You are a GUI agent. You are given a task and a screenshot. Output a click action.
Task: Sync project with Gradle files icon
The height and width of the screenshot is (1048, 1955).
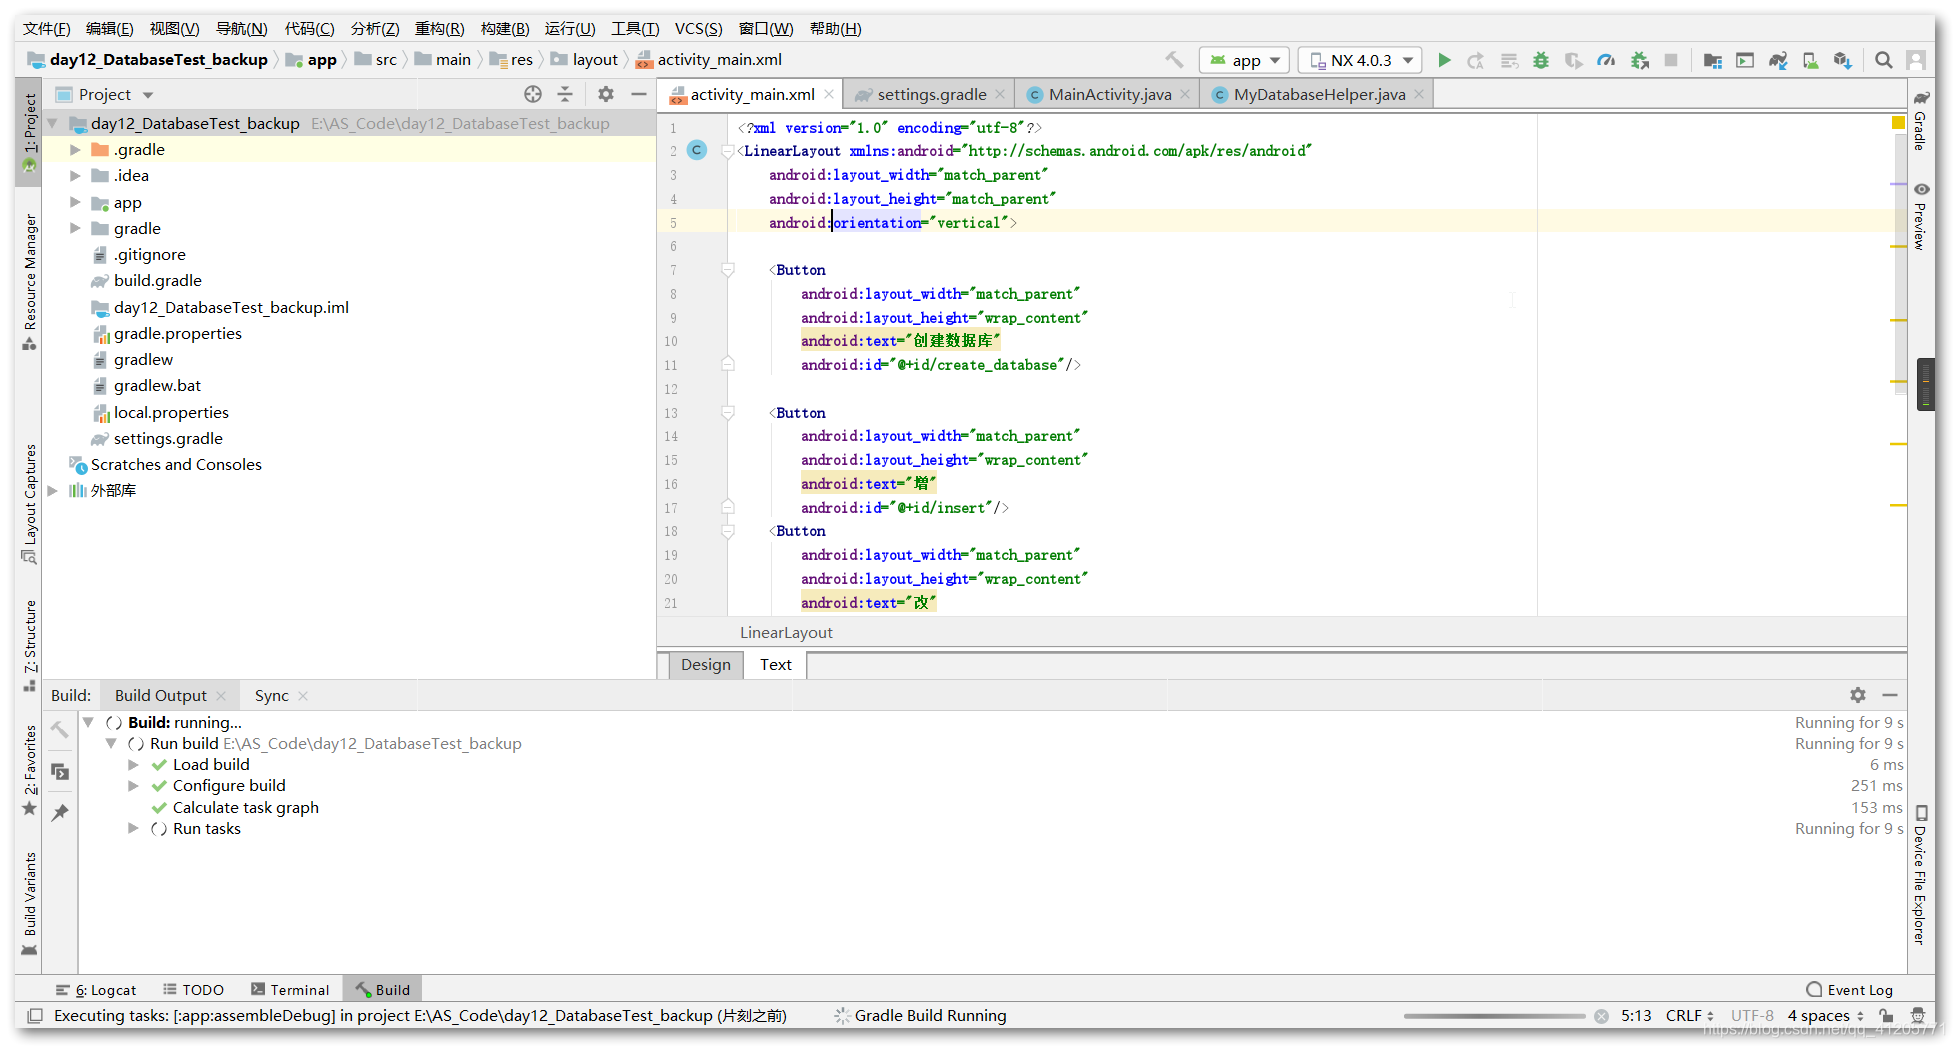pyautogui.click(x=1778, y=60)
